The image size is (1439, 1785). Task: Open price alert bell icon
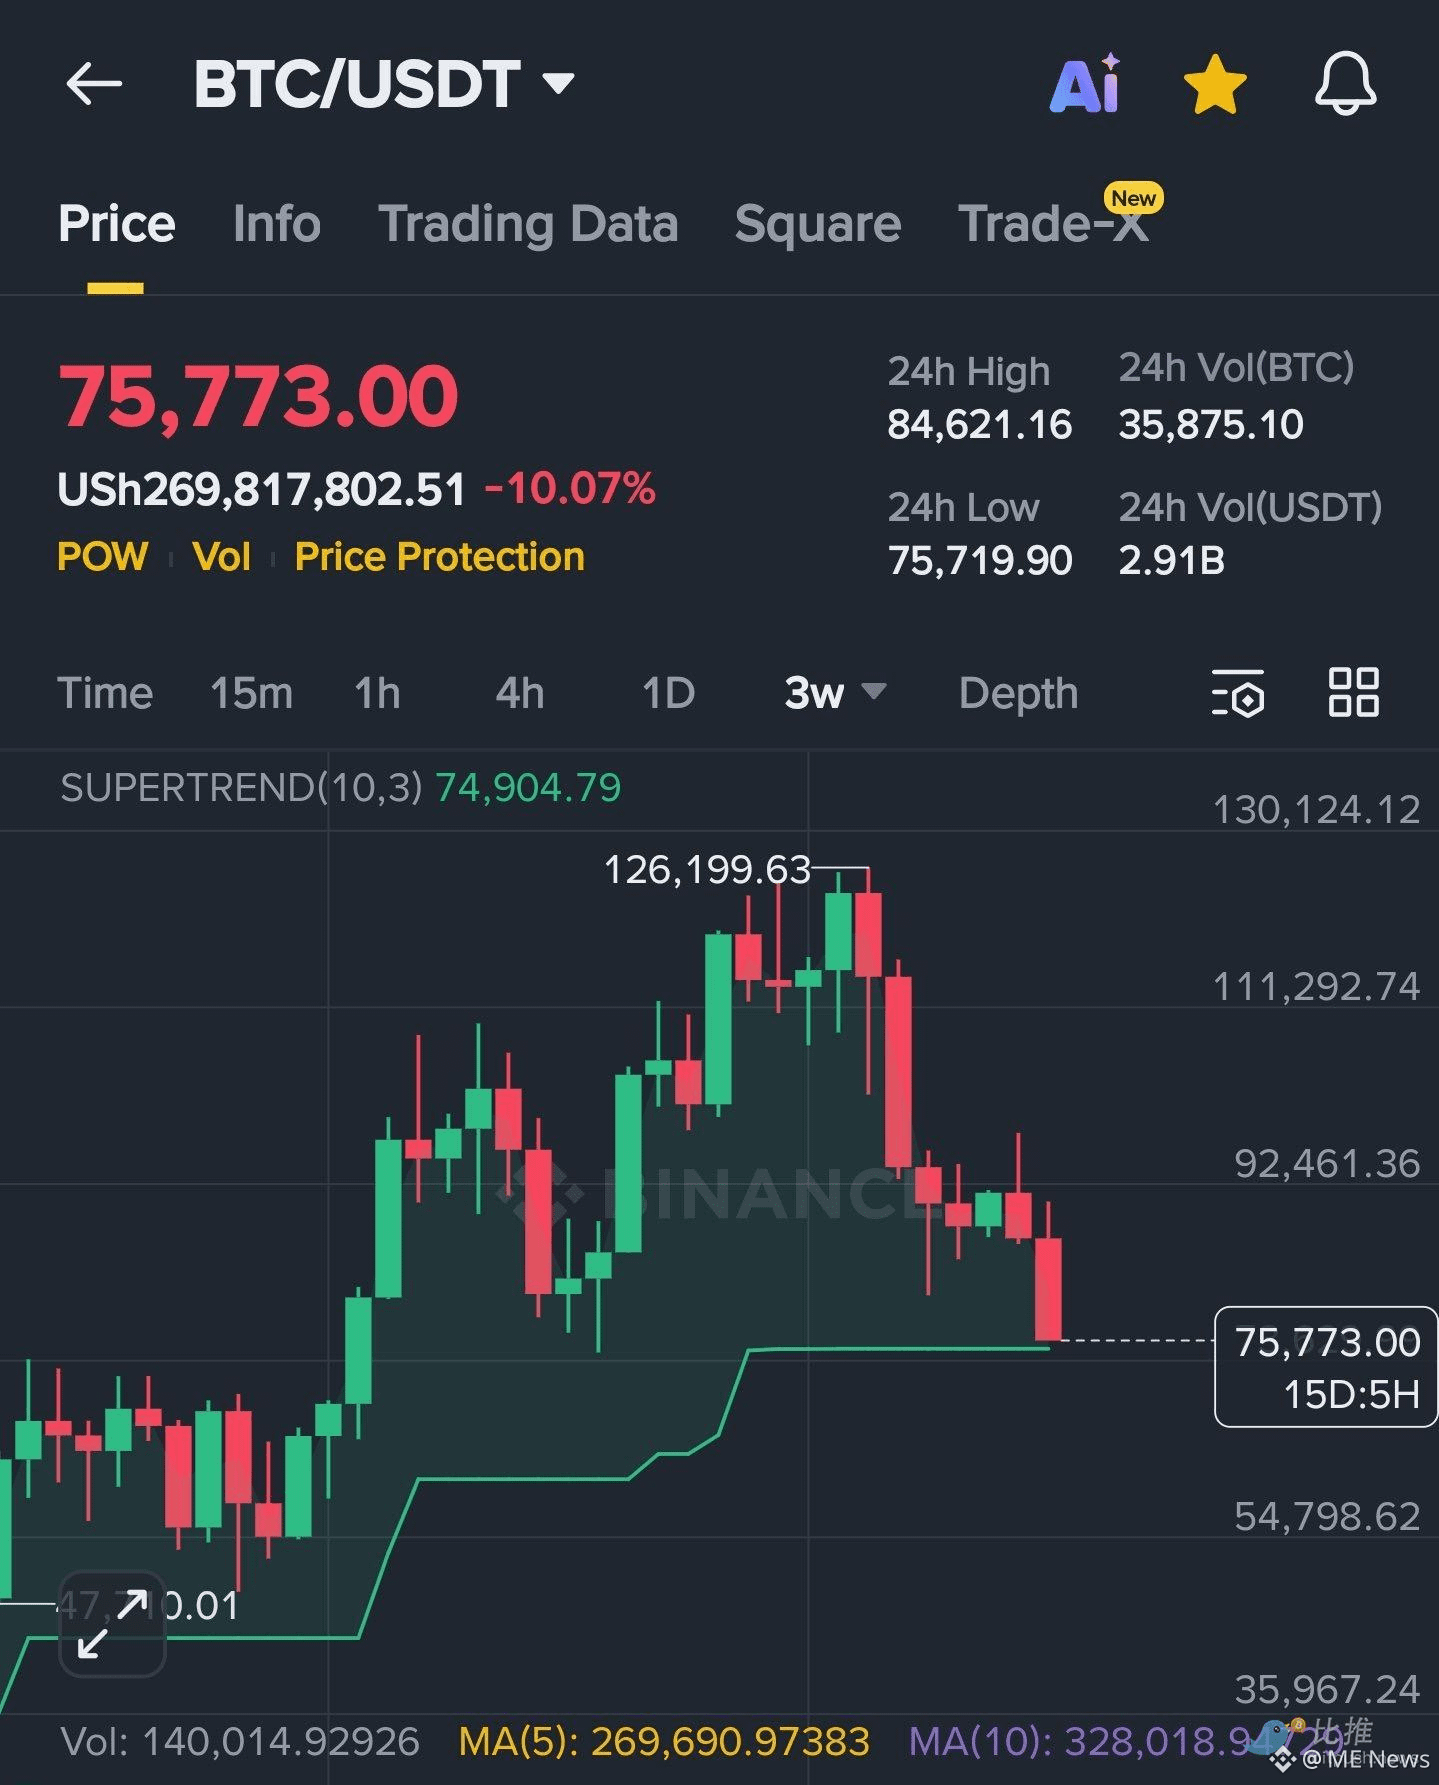click(1345, 83)
